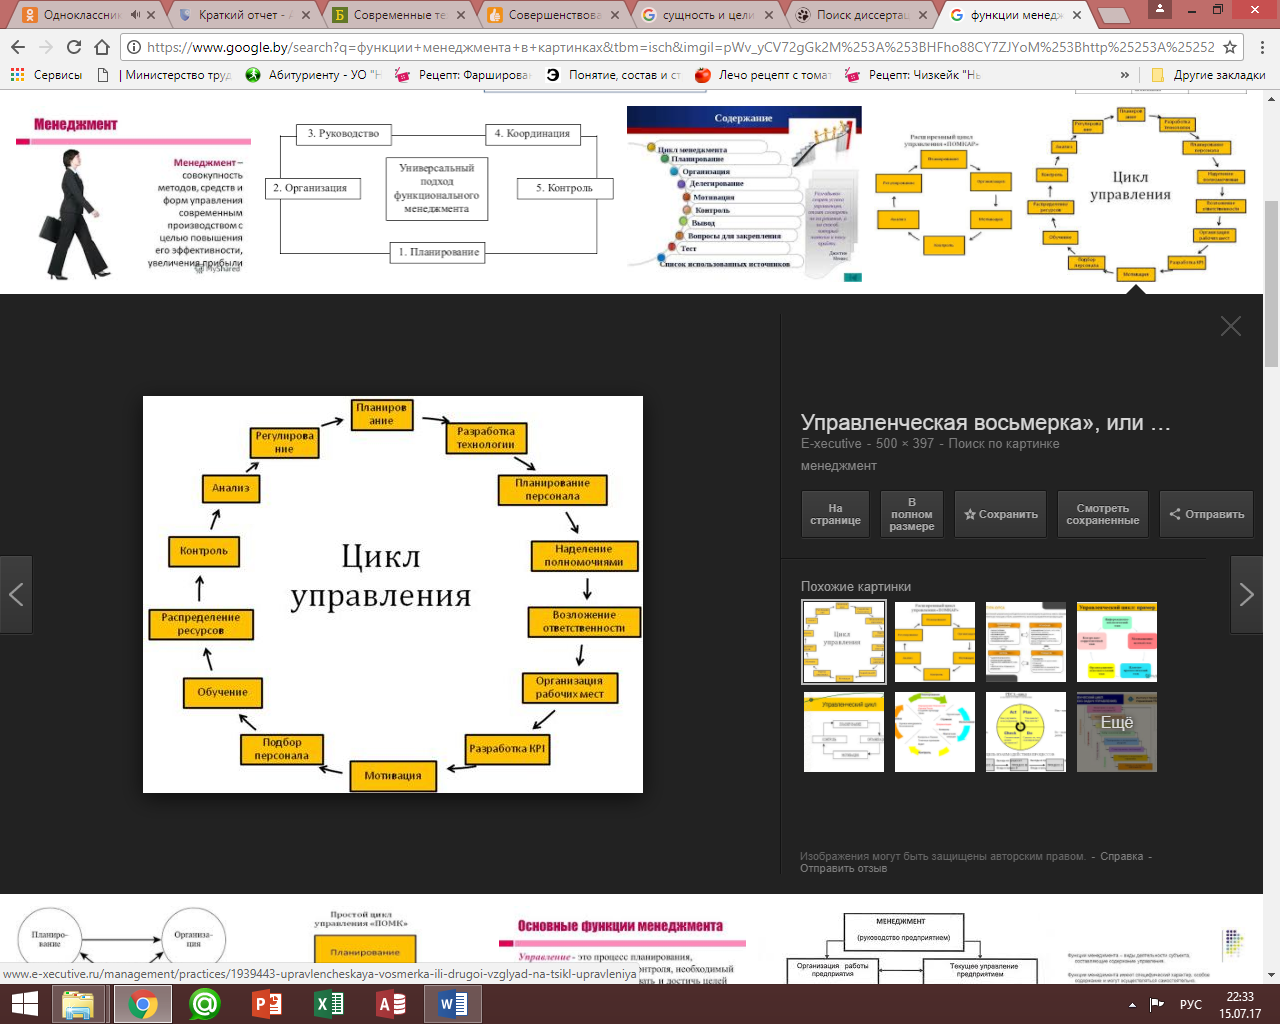Switch to the Краткий отчет tab

[237, 15]
